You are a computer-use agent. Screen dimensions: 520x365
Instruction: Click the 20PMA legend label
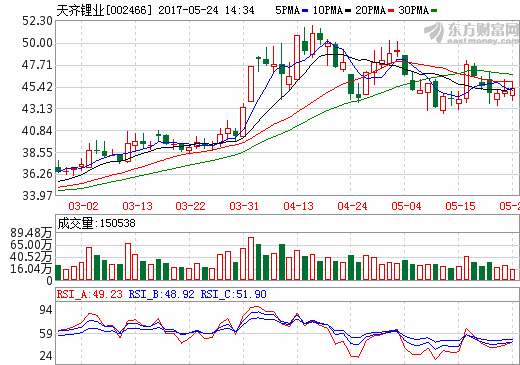coord(370,10)
